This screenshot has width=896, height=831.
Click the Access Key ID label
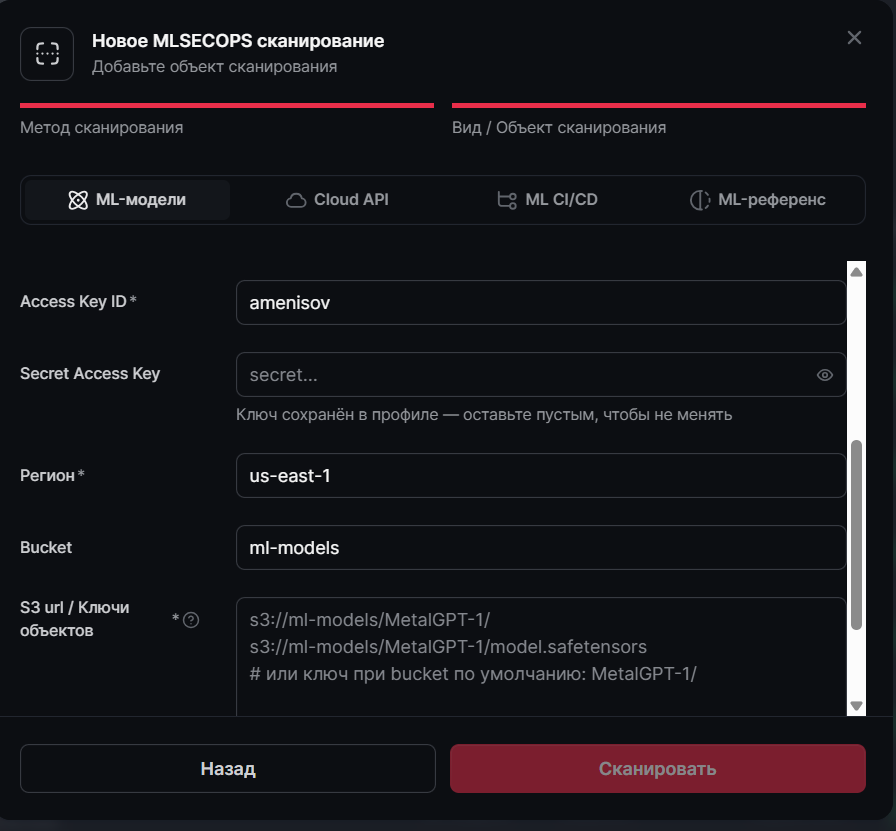(x=73, y=301)
